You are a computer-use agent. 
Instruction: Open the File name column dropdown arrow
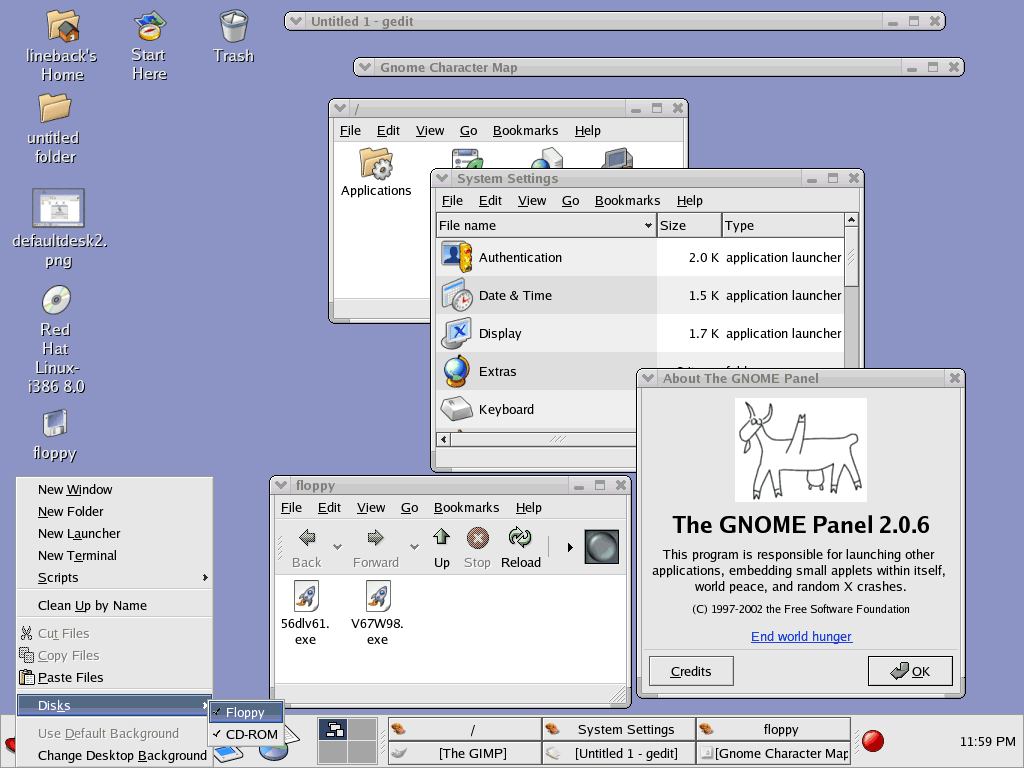[x=648, y=226]
